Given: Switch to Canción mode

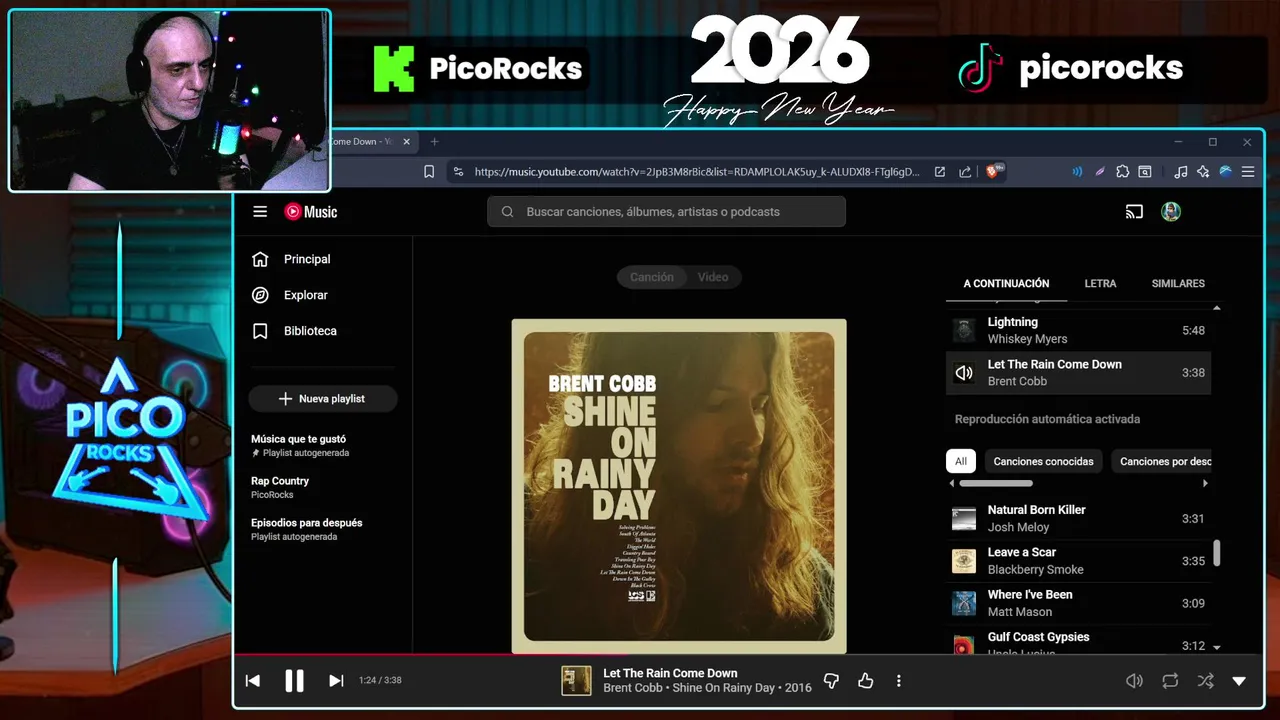Looking at the screenshot, I should click(651, 277).
